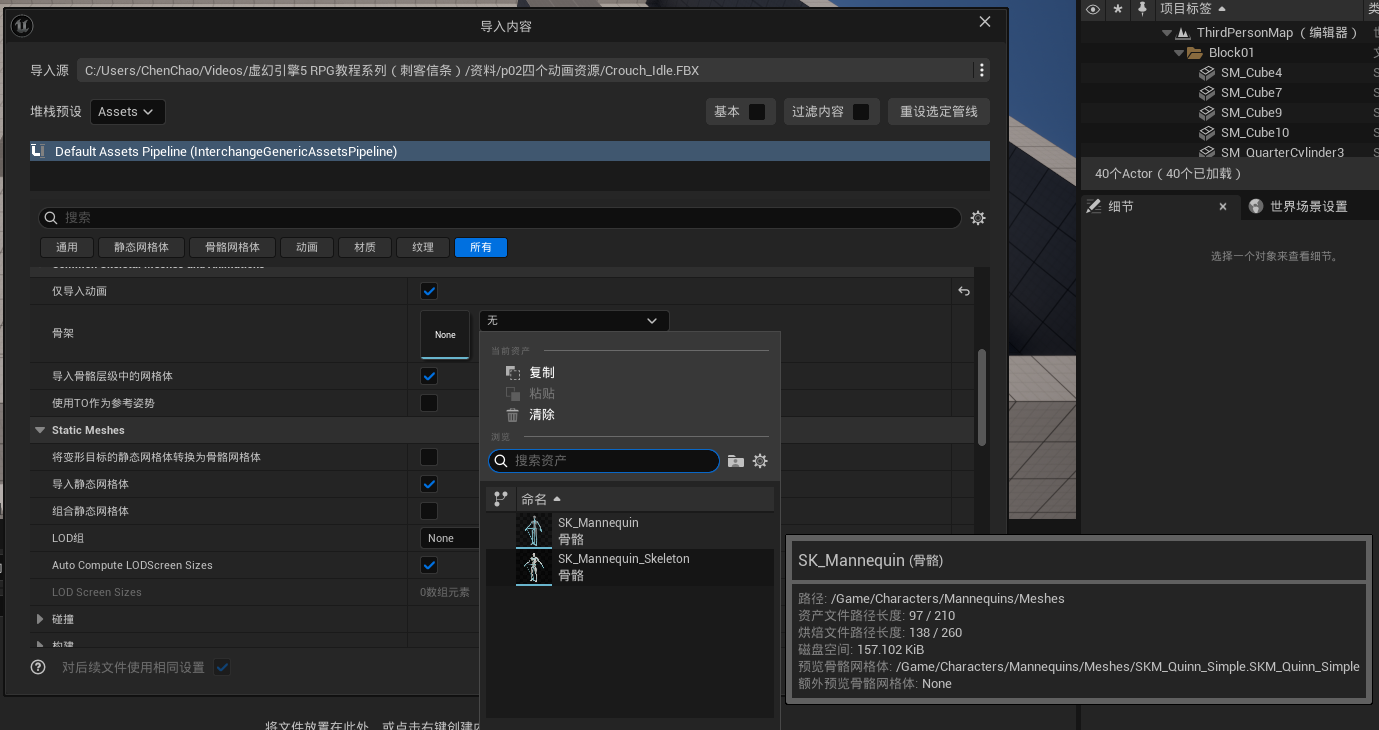Click the trash icon beside 清除

click(x=513, y=414)
